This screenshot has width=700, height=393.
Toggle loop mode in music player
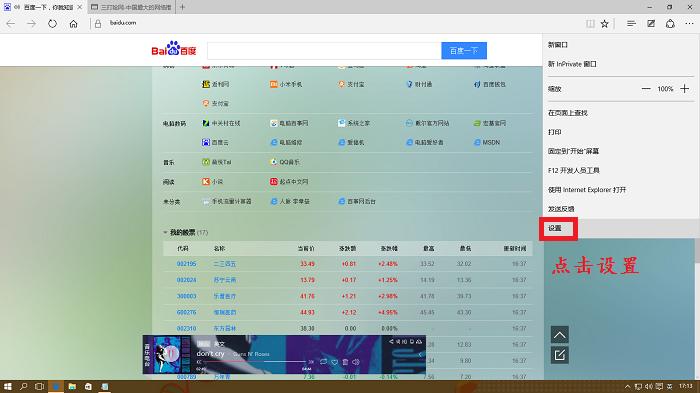tap(323, 362)
